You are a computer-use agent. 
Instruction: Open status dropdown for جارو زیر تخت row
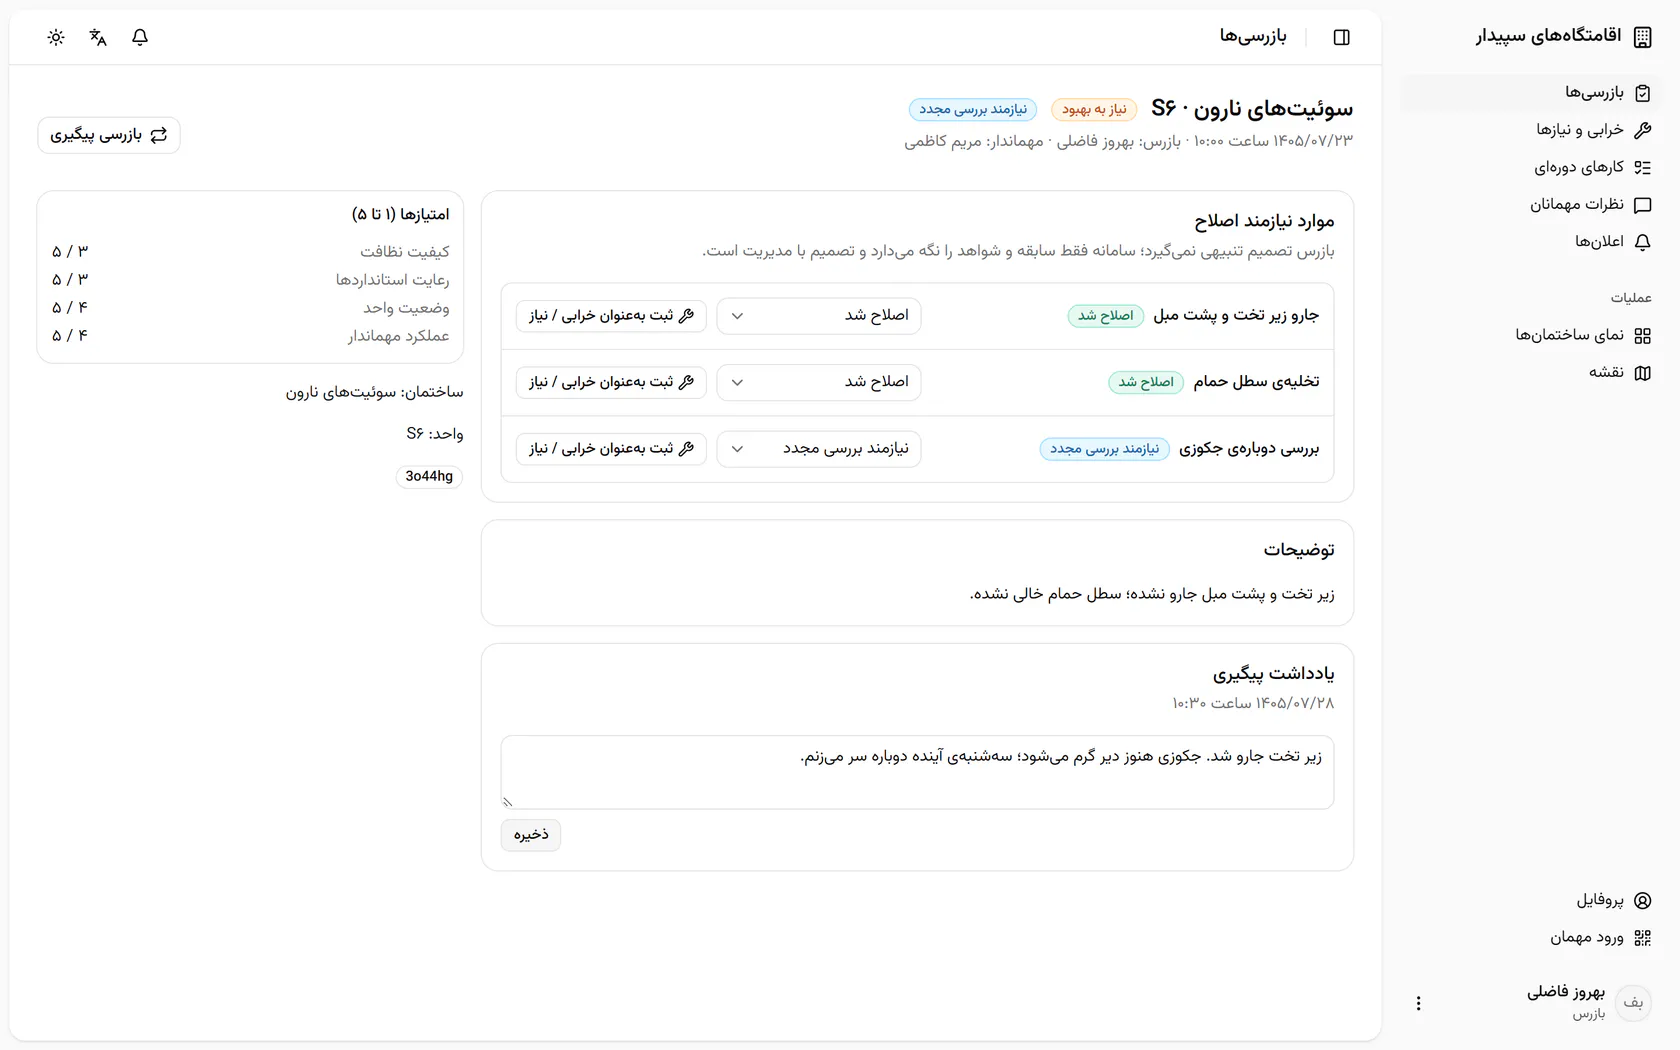tap(819, 316)
